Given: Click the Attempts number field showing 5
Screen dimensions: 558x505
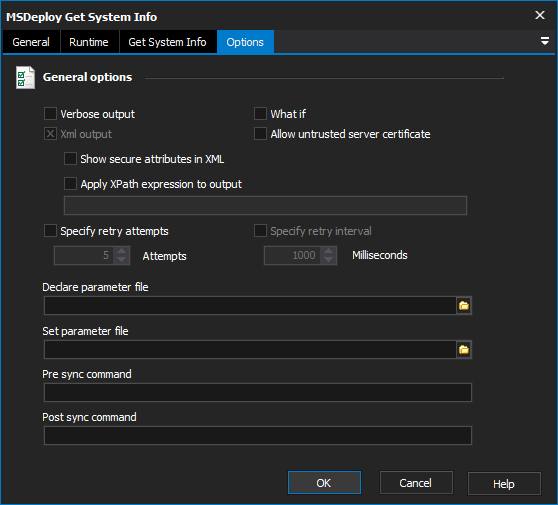Looking at the screenshot, I should click(x=84, y=255).
